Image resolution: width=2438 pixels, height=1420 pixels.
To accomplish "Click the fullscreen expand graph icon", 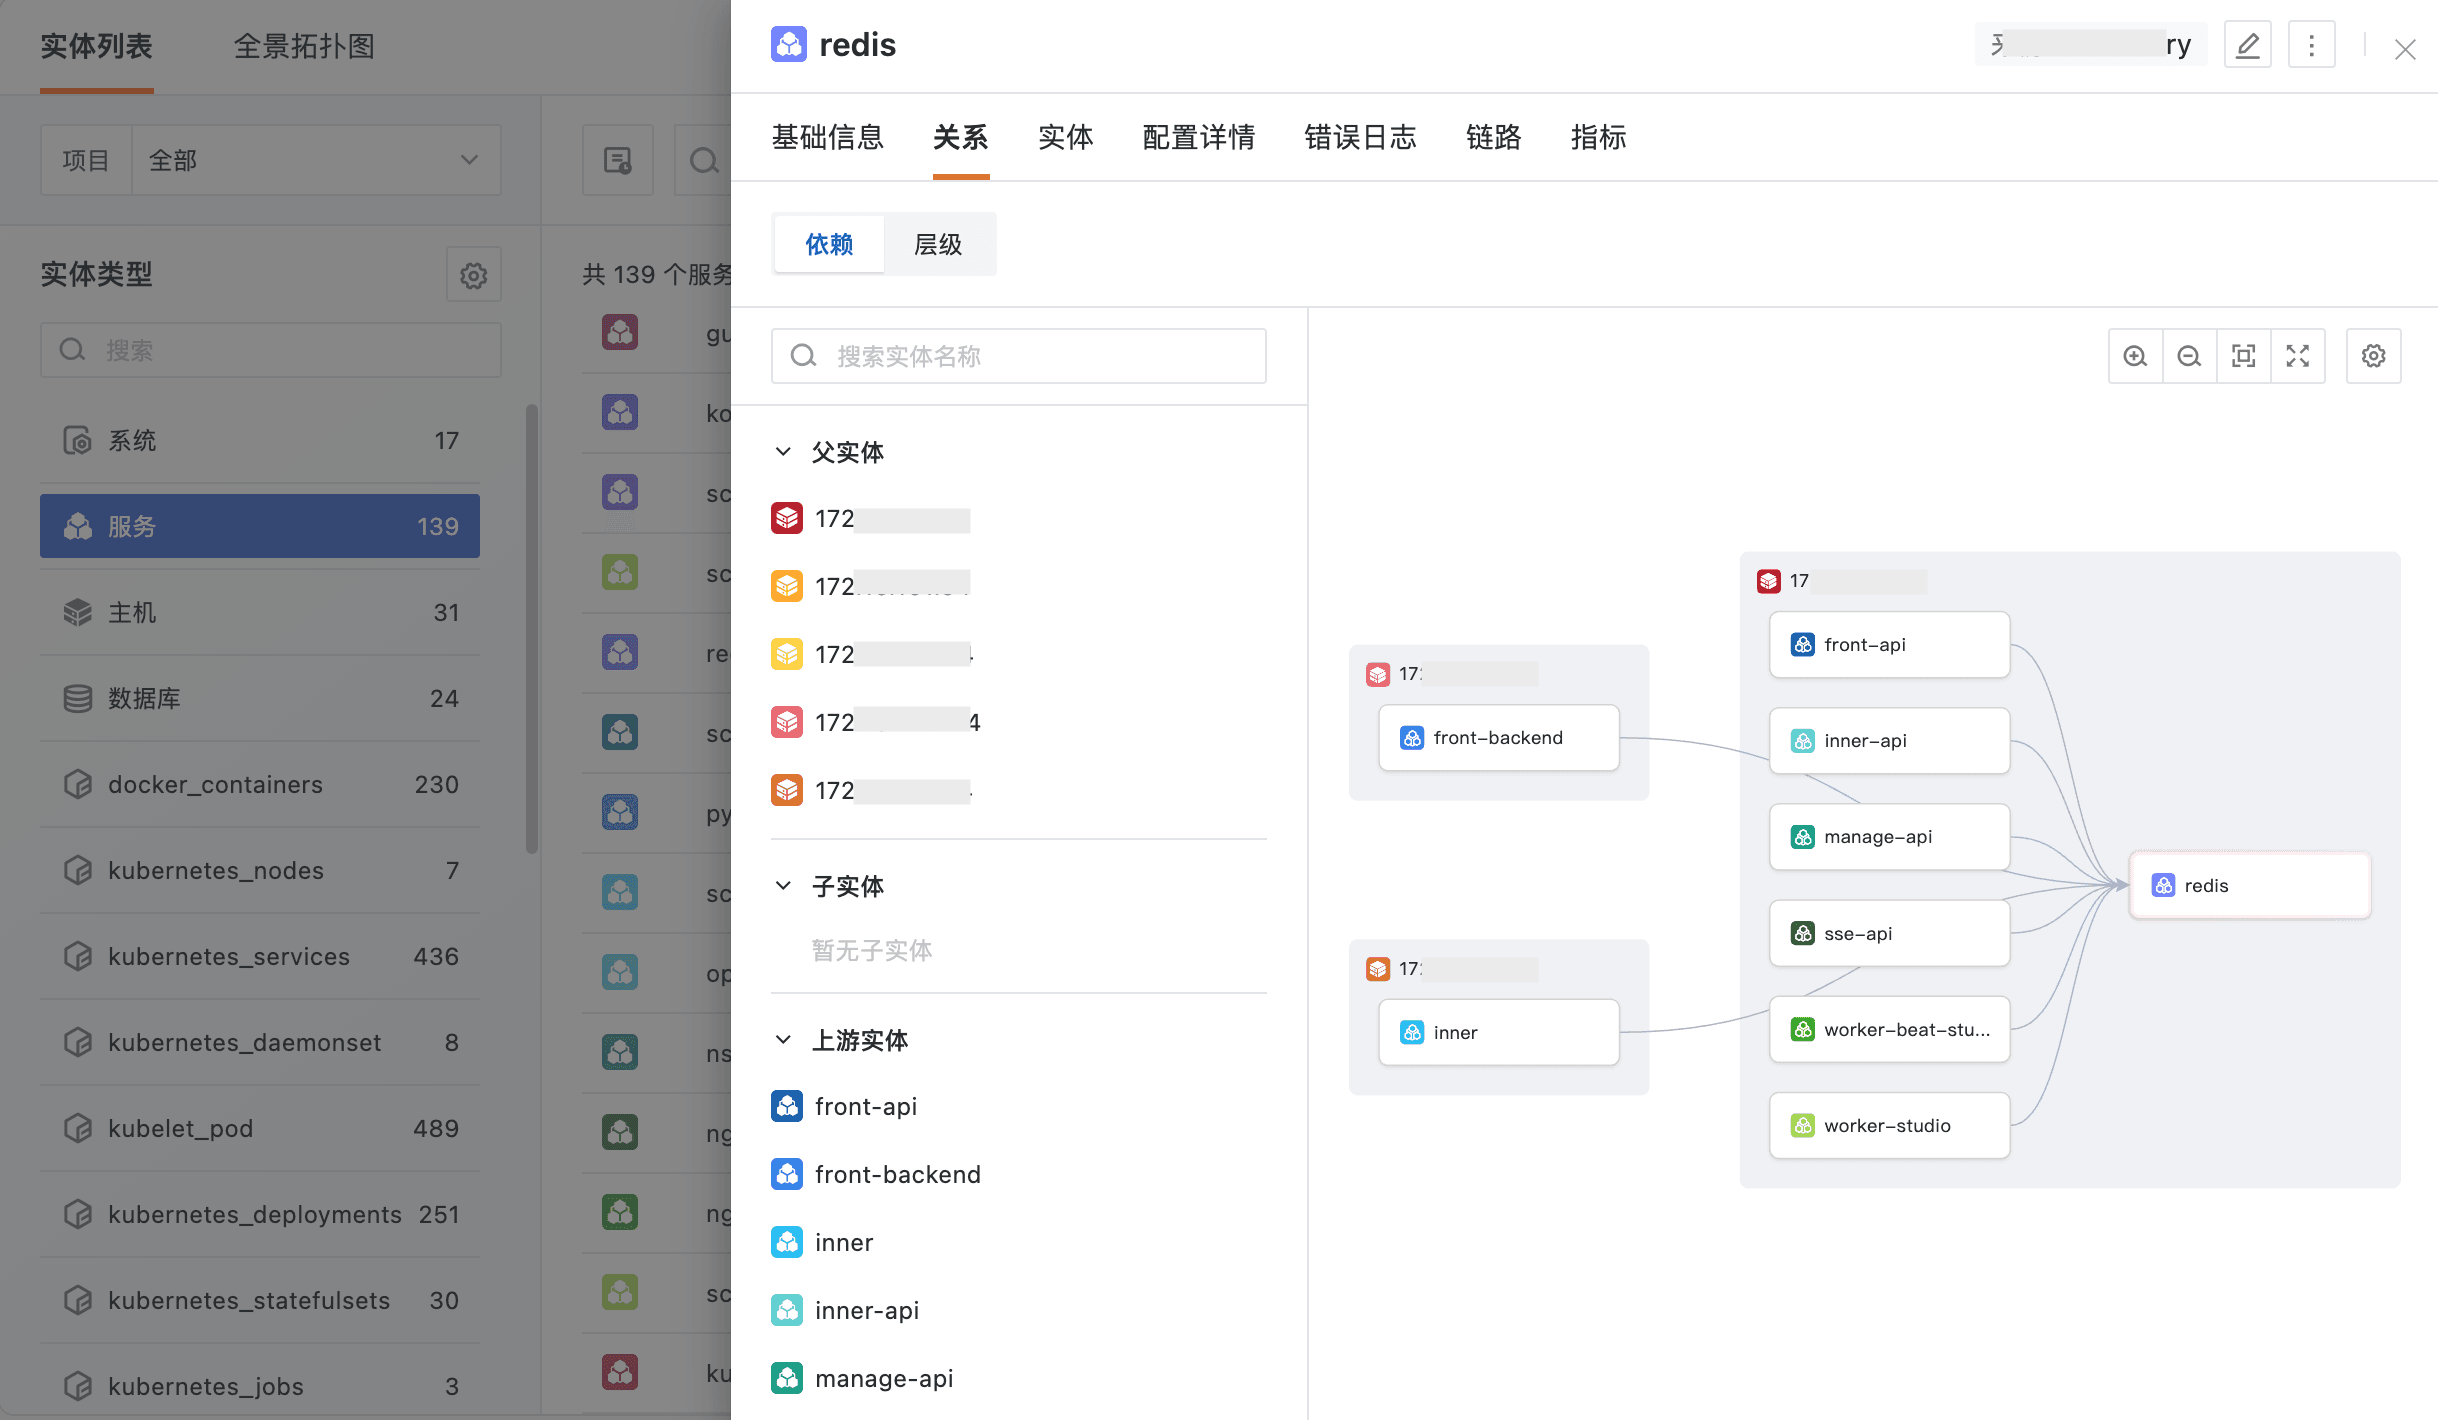I will pyautogui.click(x=2297, y=356).
